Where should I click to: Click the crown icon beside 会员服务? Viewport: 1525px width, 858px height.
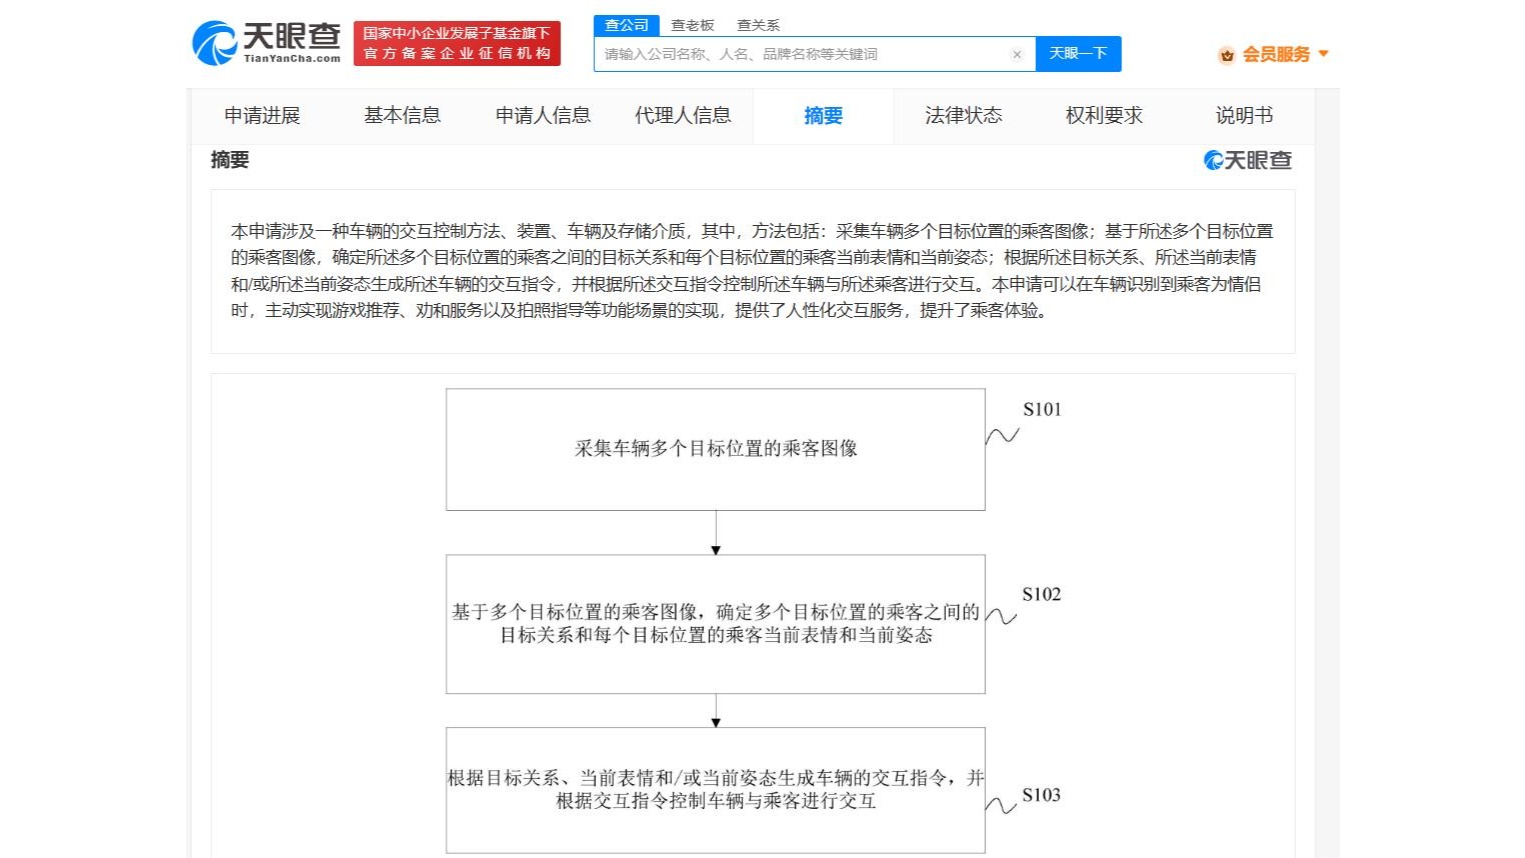point(1227,55)
